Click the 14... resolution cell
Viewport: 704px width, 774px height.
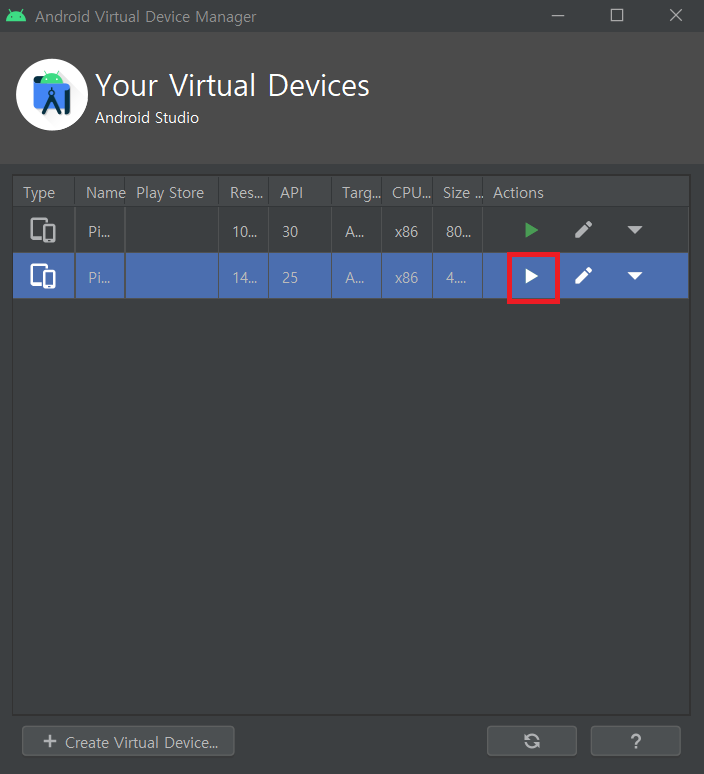[x=244, y=276]
